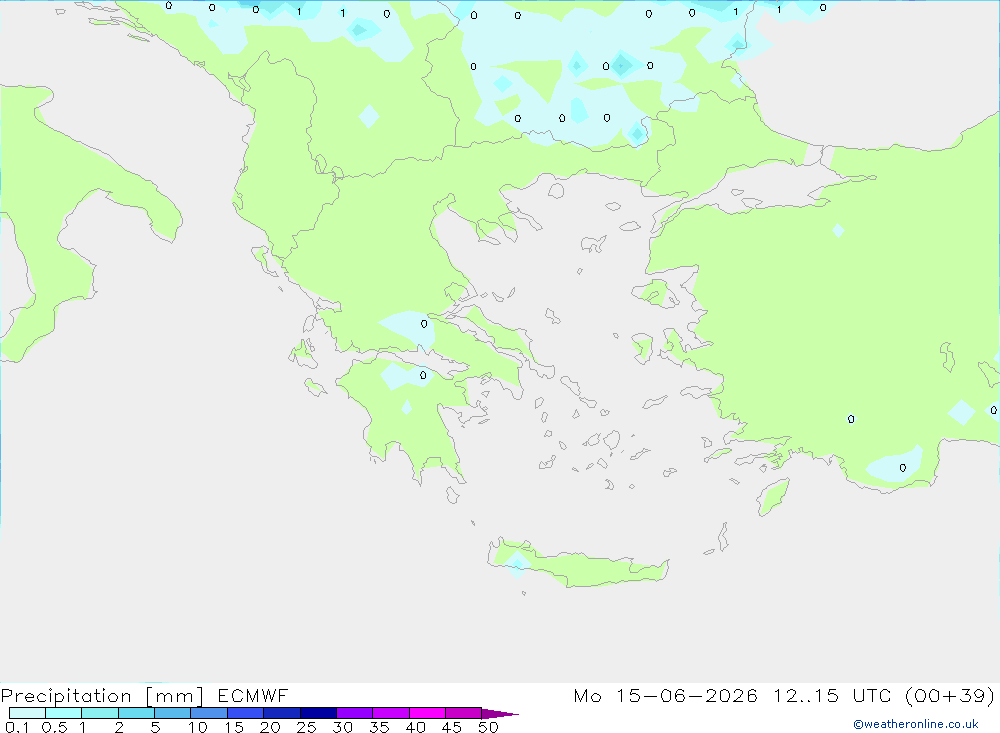Image resolution: width=1000 pixels, height=733 pixels.
Task: Pick the 15–20 mm blue legend swatch
Action: click(246, 713)
